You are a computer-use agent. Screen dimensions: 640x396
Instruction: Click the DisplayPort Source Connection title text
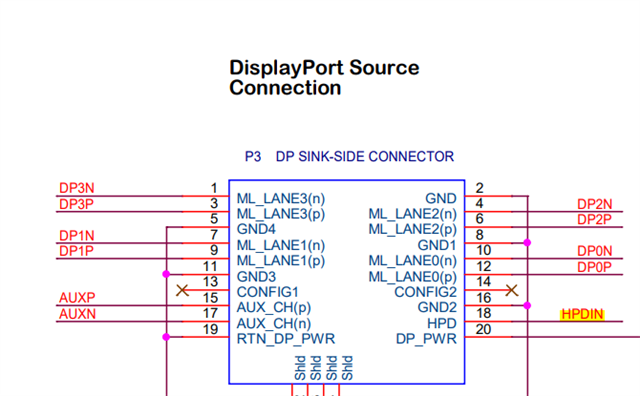point(324,78)
